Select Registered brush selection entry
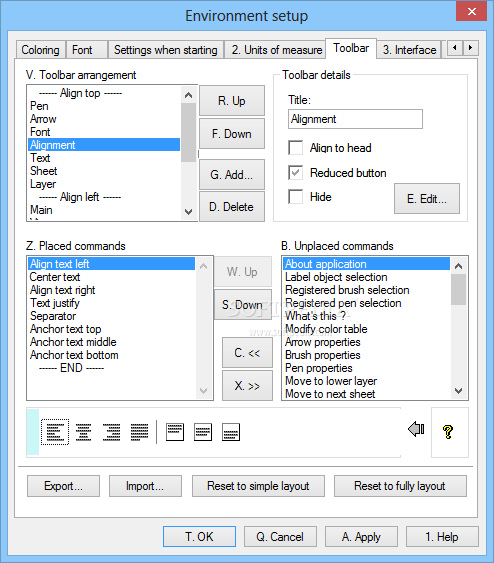 [367, 290]
